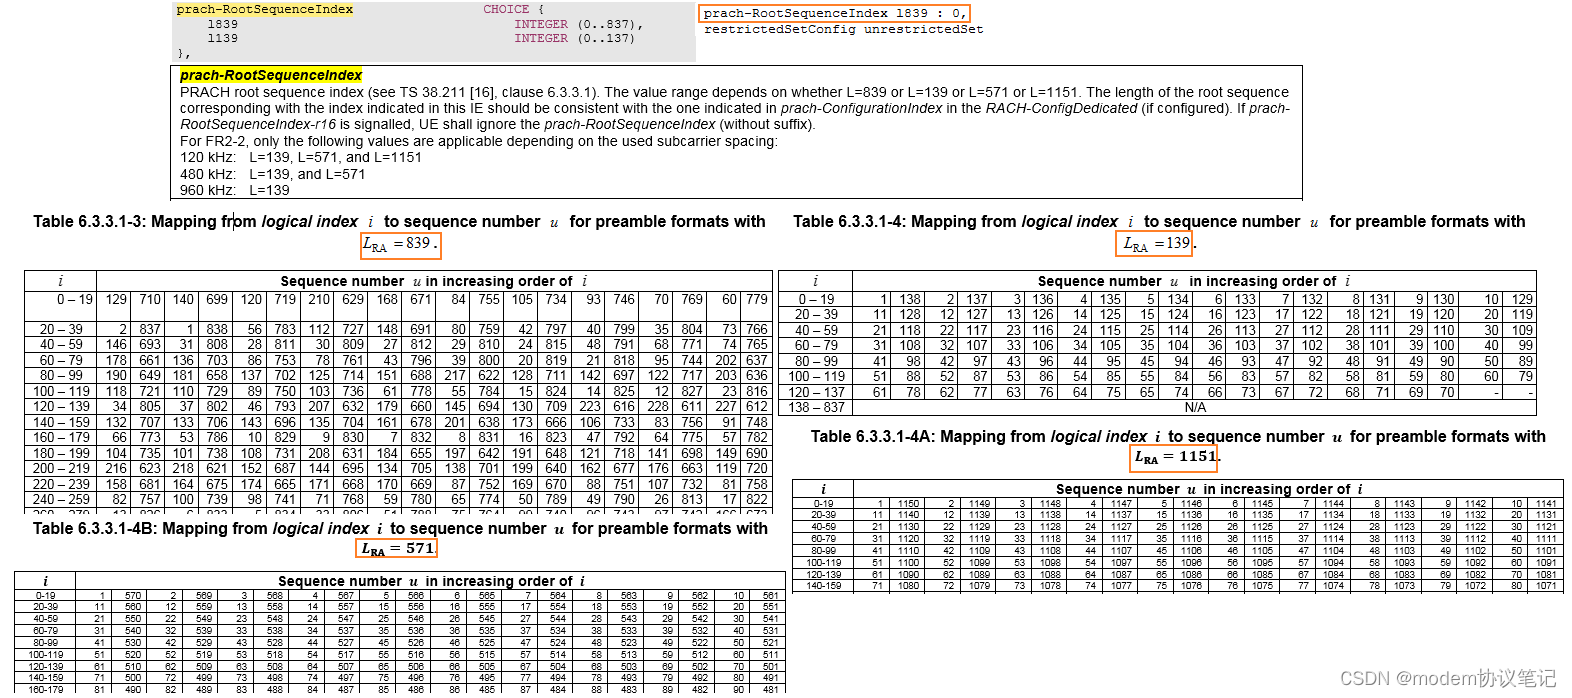The height and width of the screenshot is (698, 1572).
Task: Select 'INTEGER (0..137)' in the code
Action: pos(574,38)
